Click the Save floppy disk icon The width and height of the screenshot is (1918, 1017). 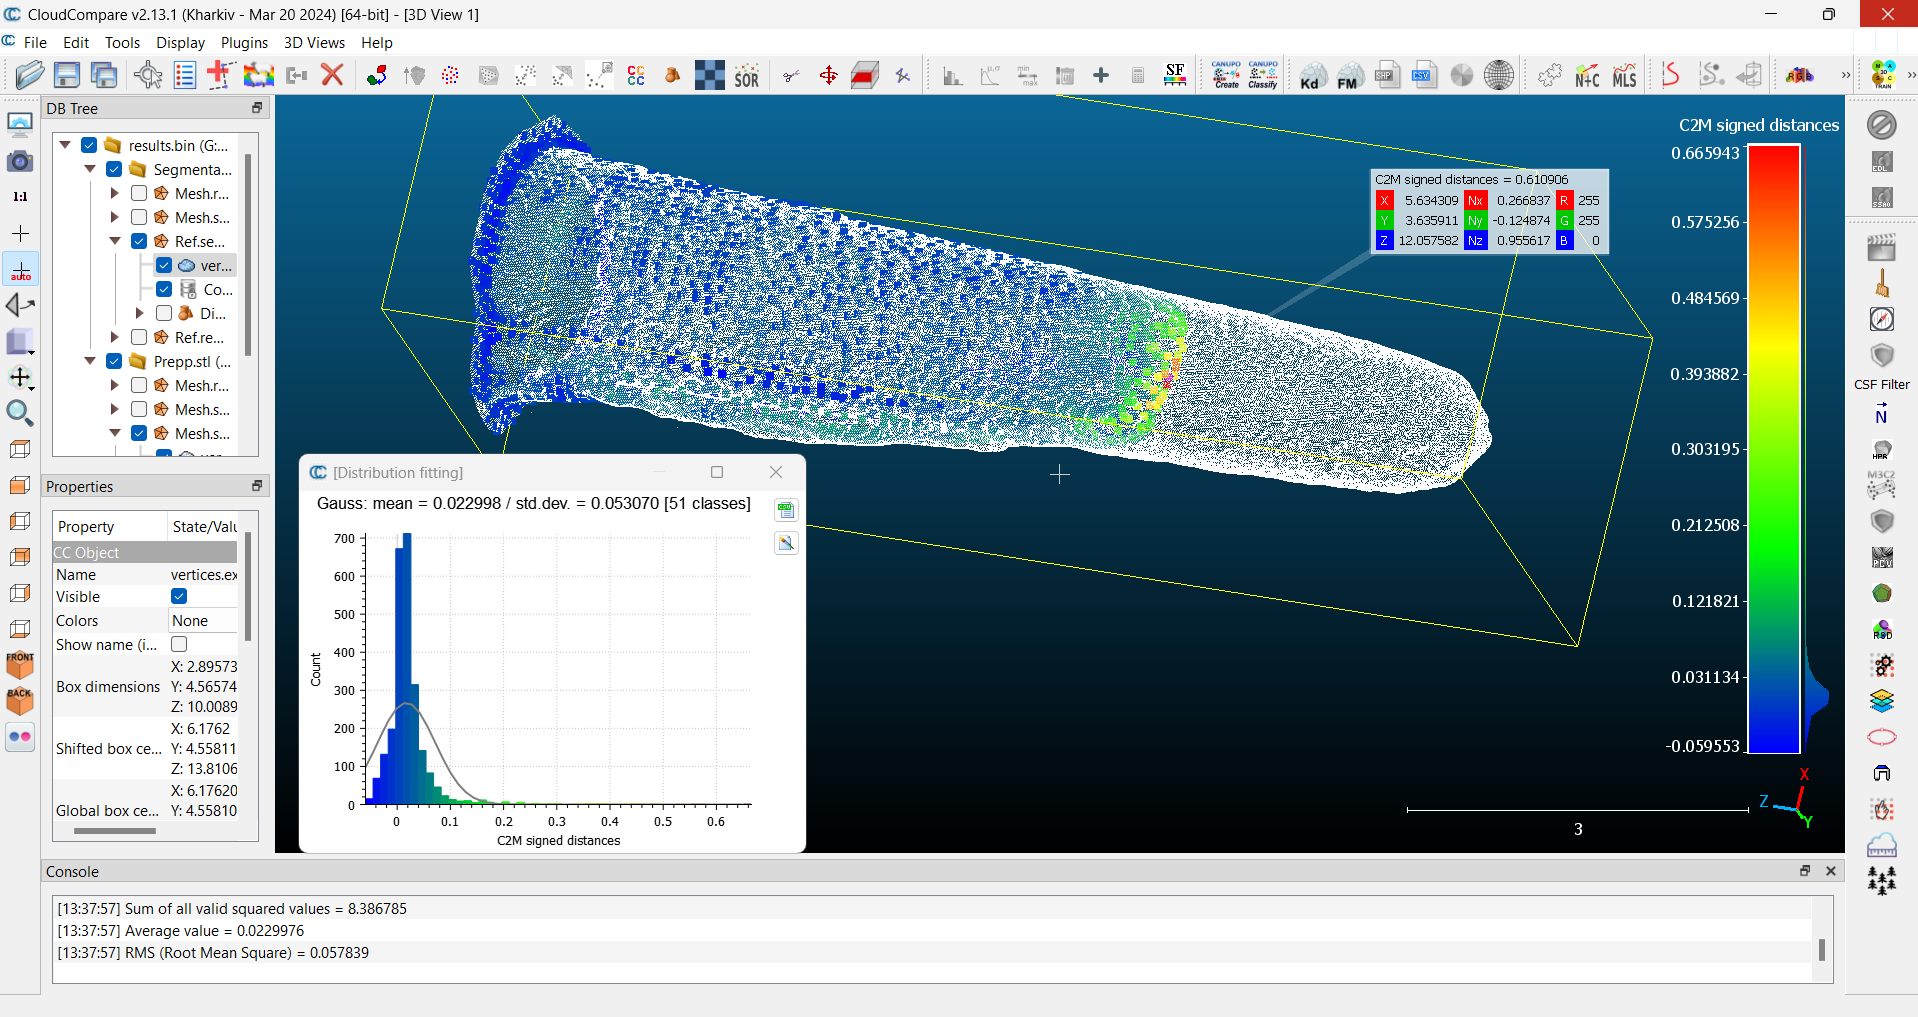[67, 75]
